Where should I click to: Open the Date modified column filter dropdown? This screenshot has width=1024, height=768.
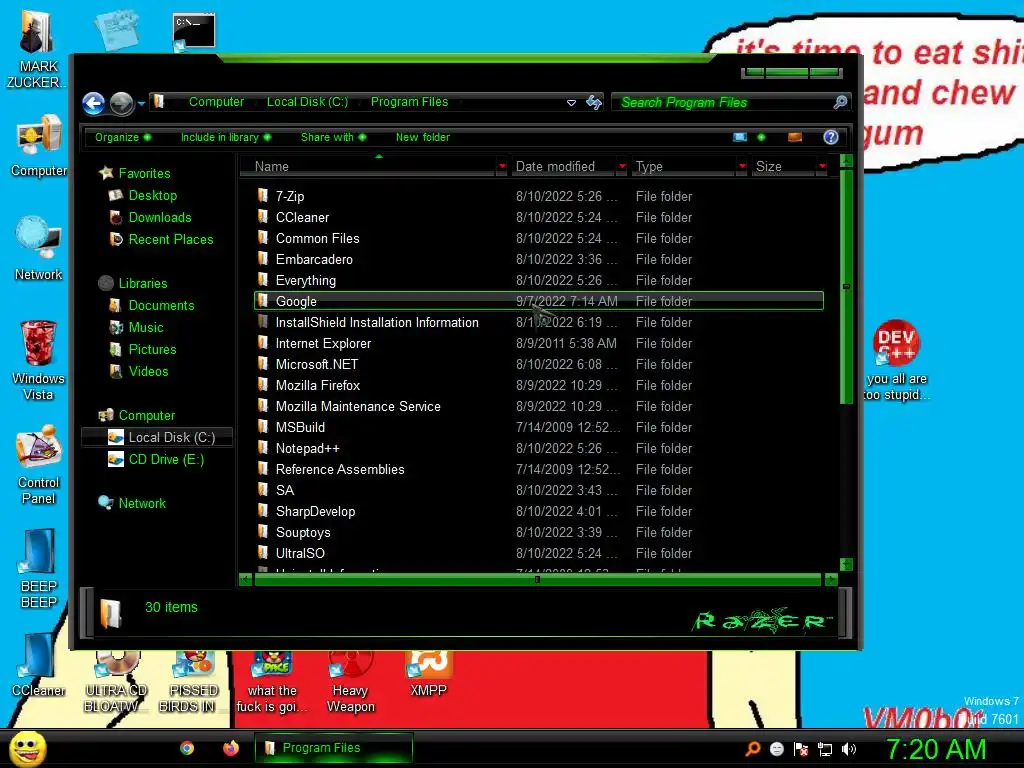pyautogui.click(x=622, y=167)
